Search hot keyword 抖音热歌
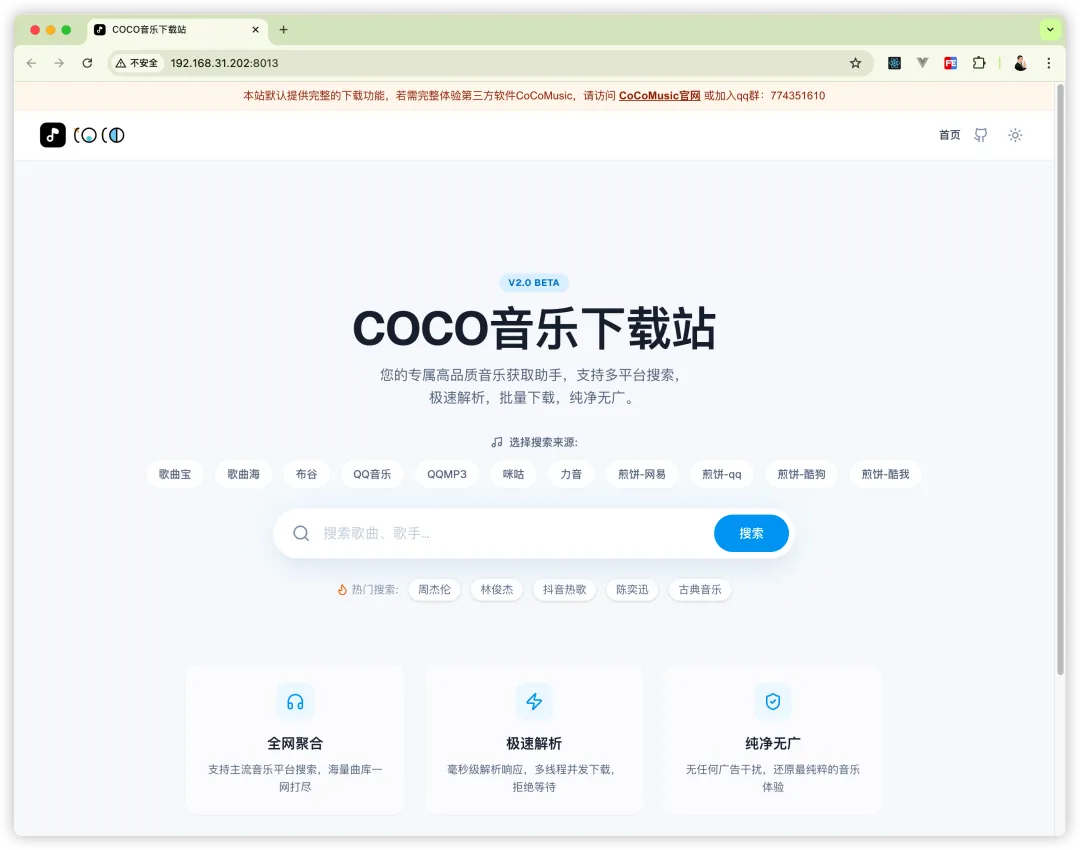This screenshot has height=850, width=1080. pos(564,590)
